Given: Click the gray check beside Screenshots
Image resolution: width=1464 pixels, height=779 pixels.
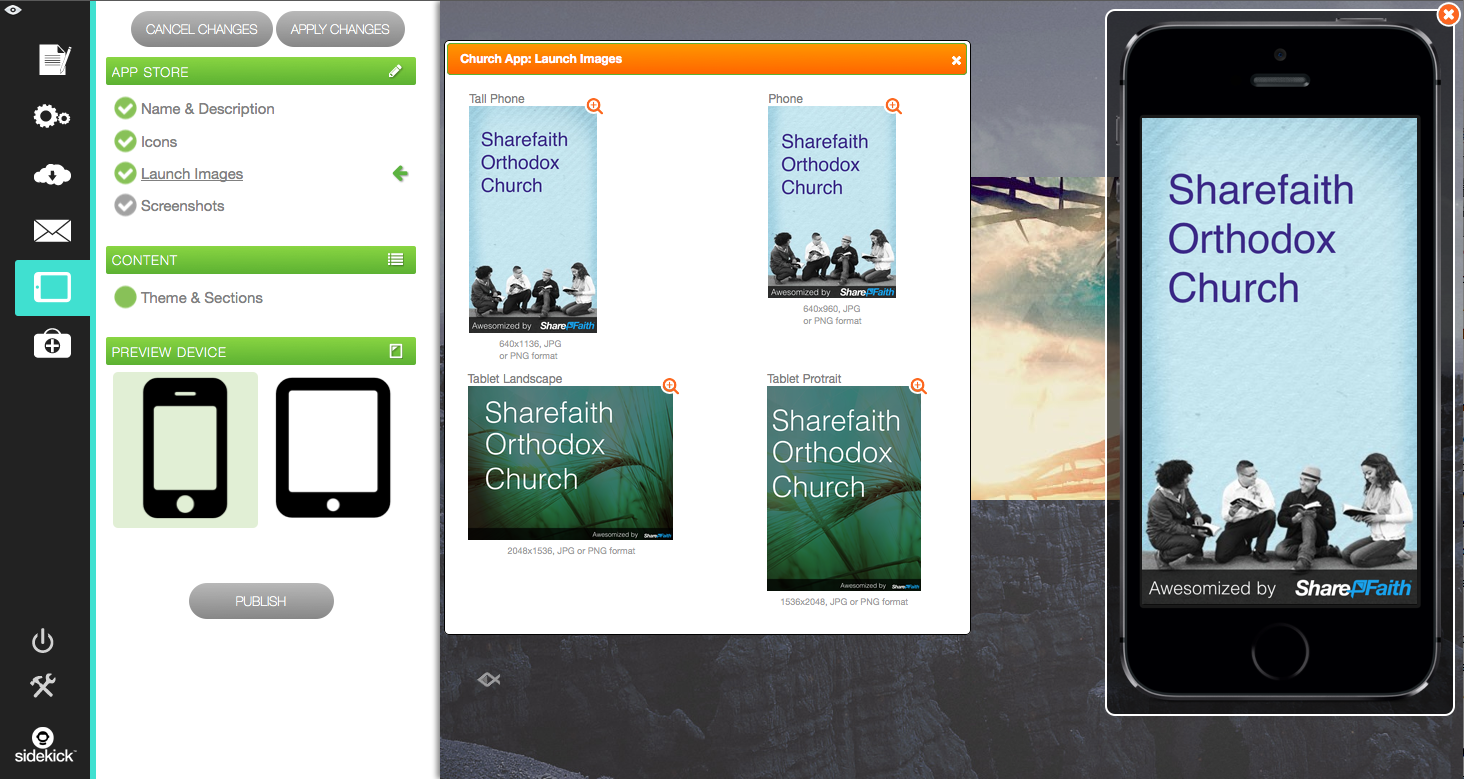Looking at the screenshot, I should (125, 205).
